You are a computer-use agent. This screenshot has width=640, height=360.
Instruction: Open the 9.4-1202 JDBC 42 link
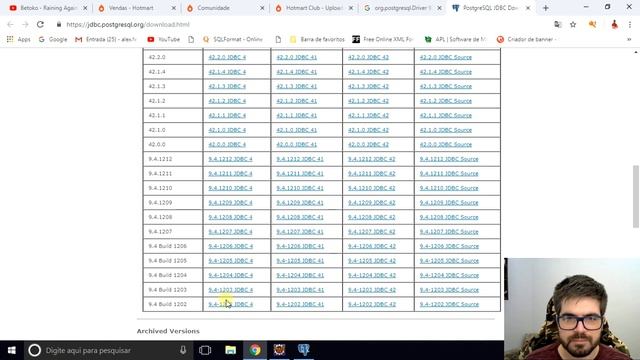372,304
